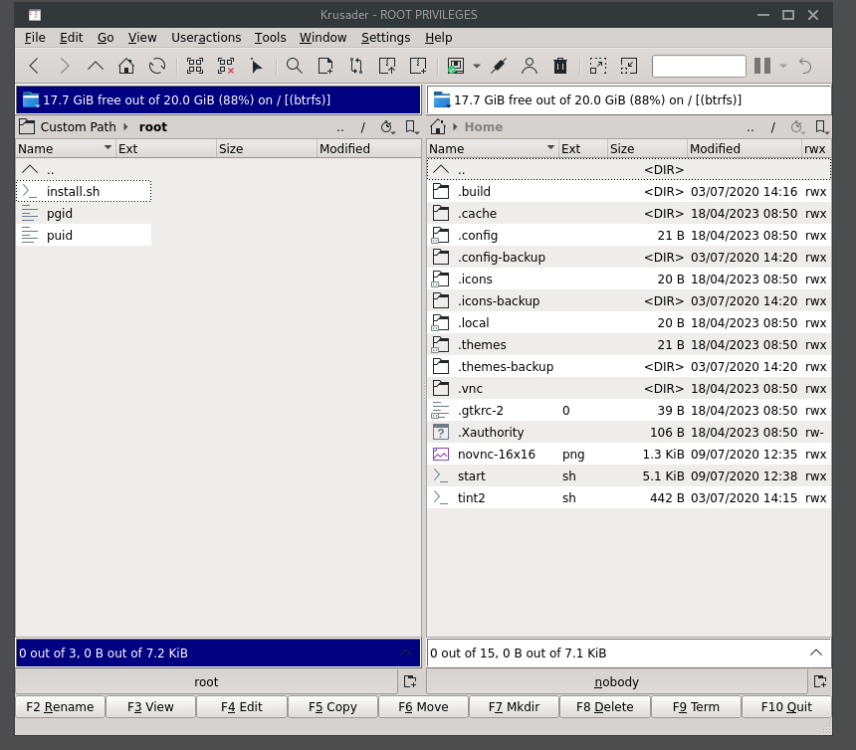This screenshot has height=750, width=856.
Task: Open the dropdown arrow next to the terminal icon
Action: (x=477, y=66)
